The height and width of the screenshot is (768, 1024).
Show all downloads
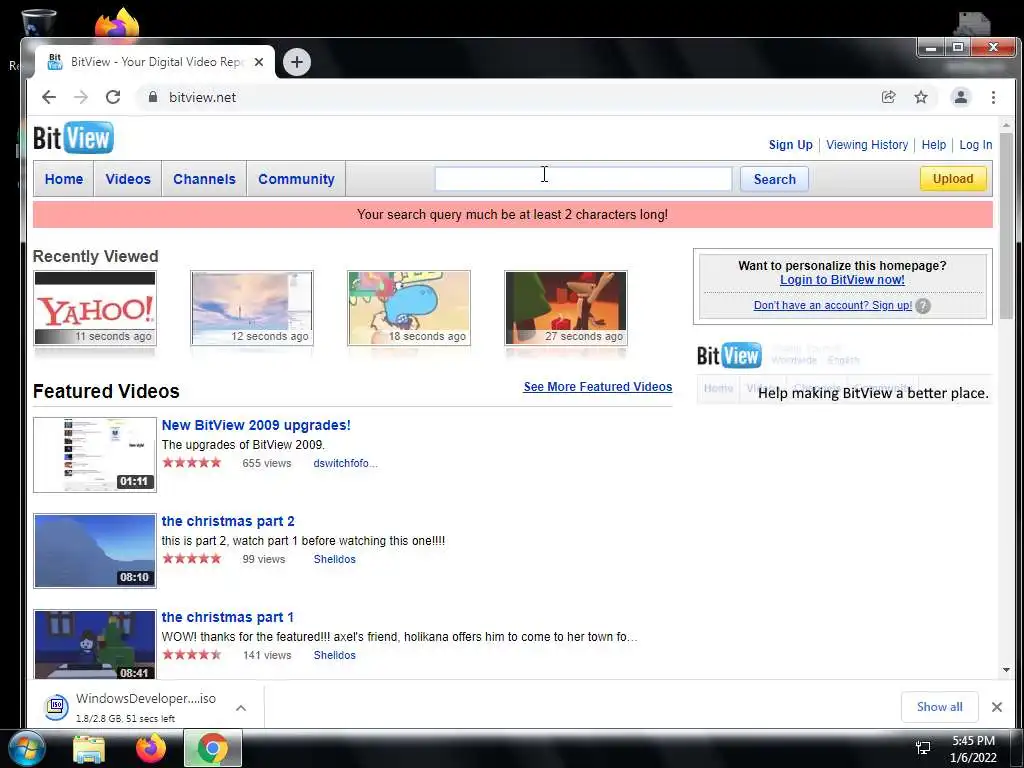(939, 707)
